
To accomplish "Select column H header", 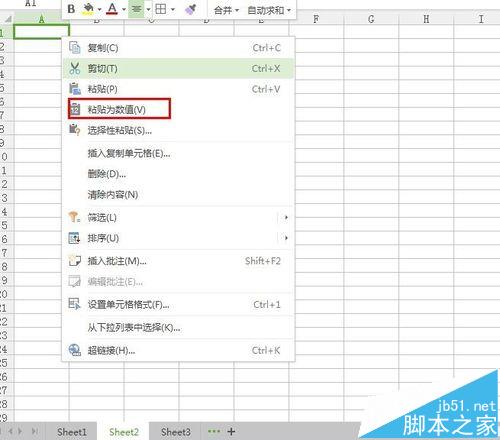I will click(426, 19).
